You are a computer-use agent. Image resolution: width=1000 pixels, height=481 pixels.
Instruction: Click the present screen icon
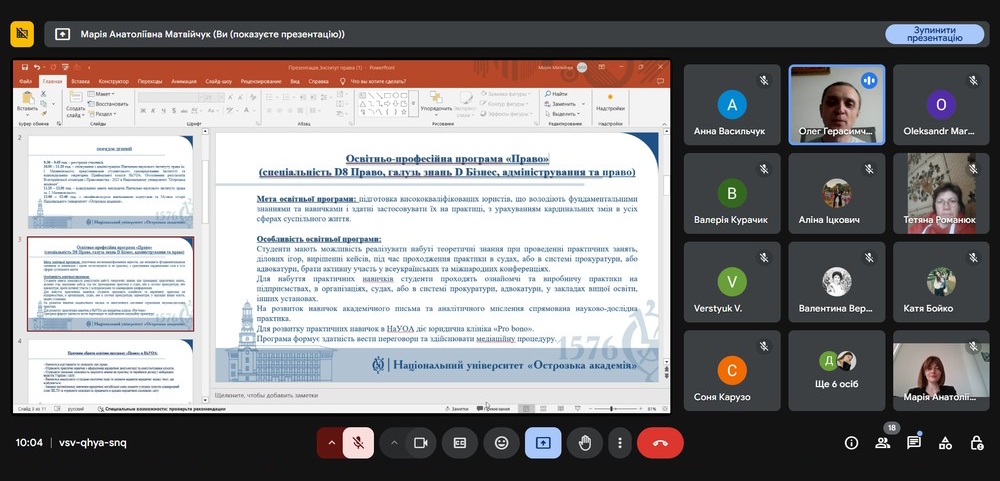(x=543, y=443)
